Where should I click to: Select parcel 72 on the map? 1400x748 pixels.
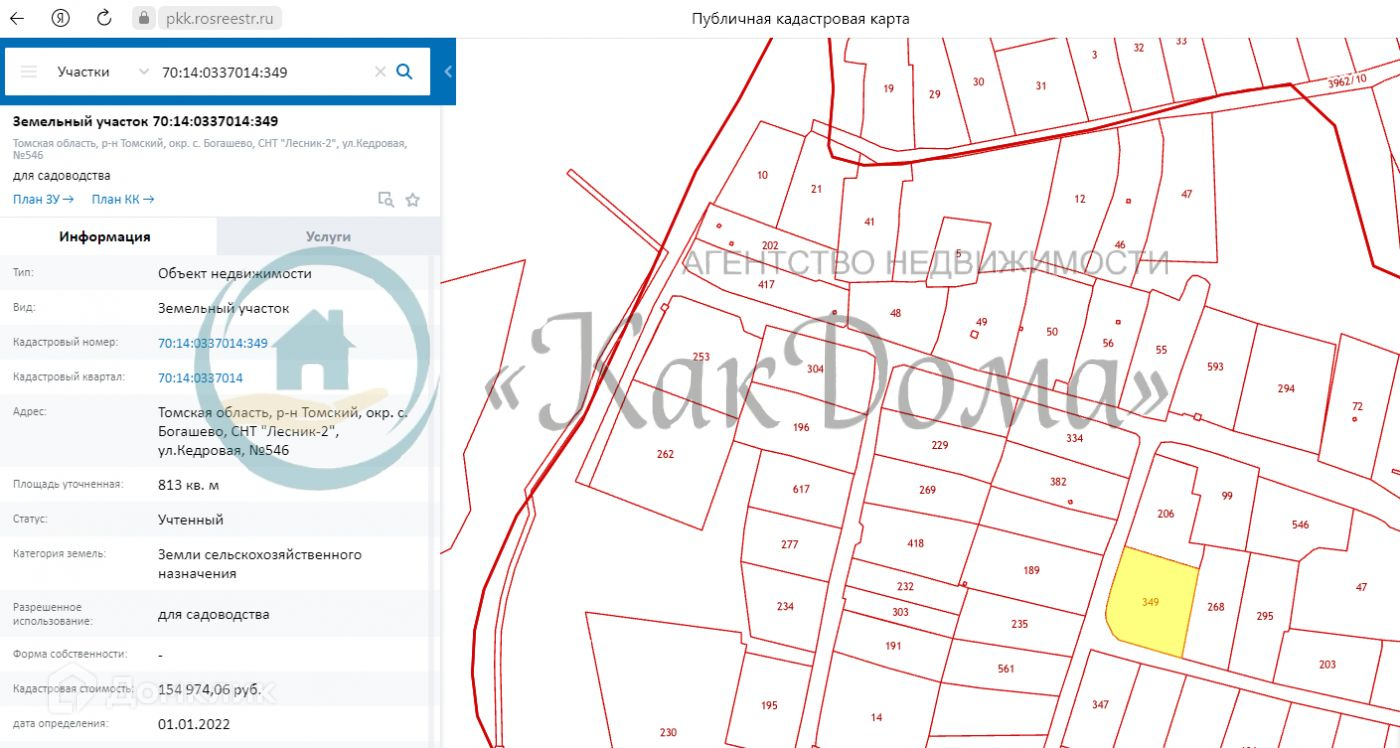[x=1357, y=406]
